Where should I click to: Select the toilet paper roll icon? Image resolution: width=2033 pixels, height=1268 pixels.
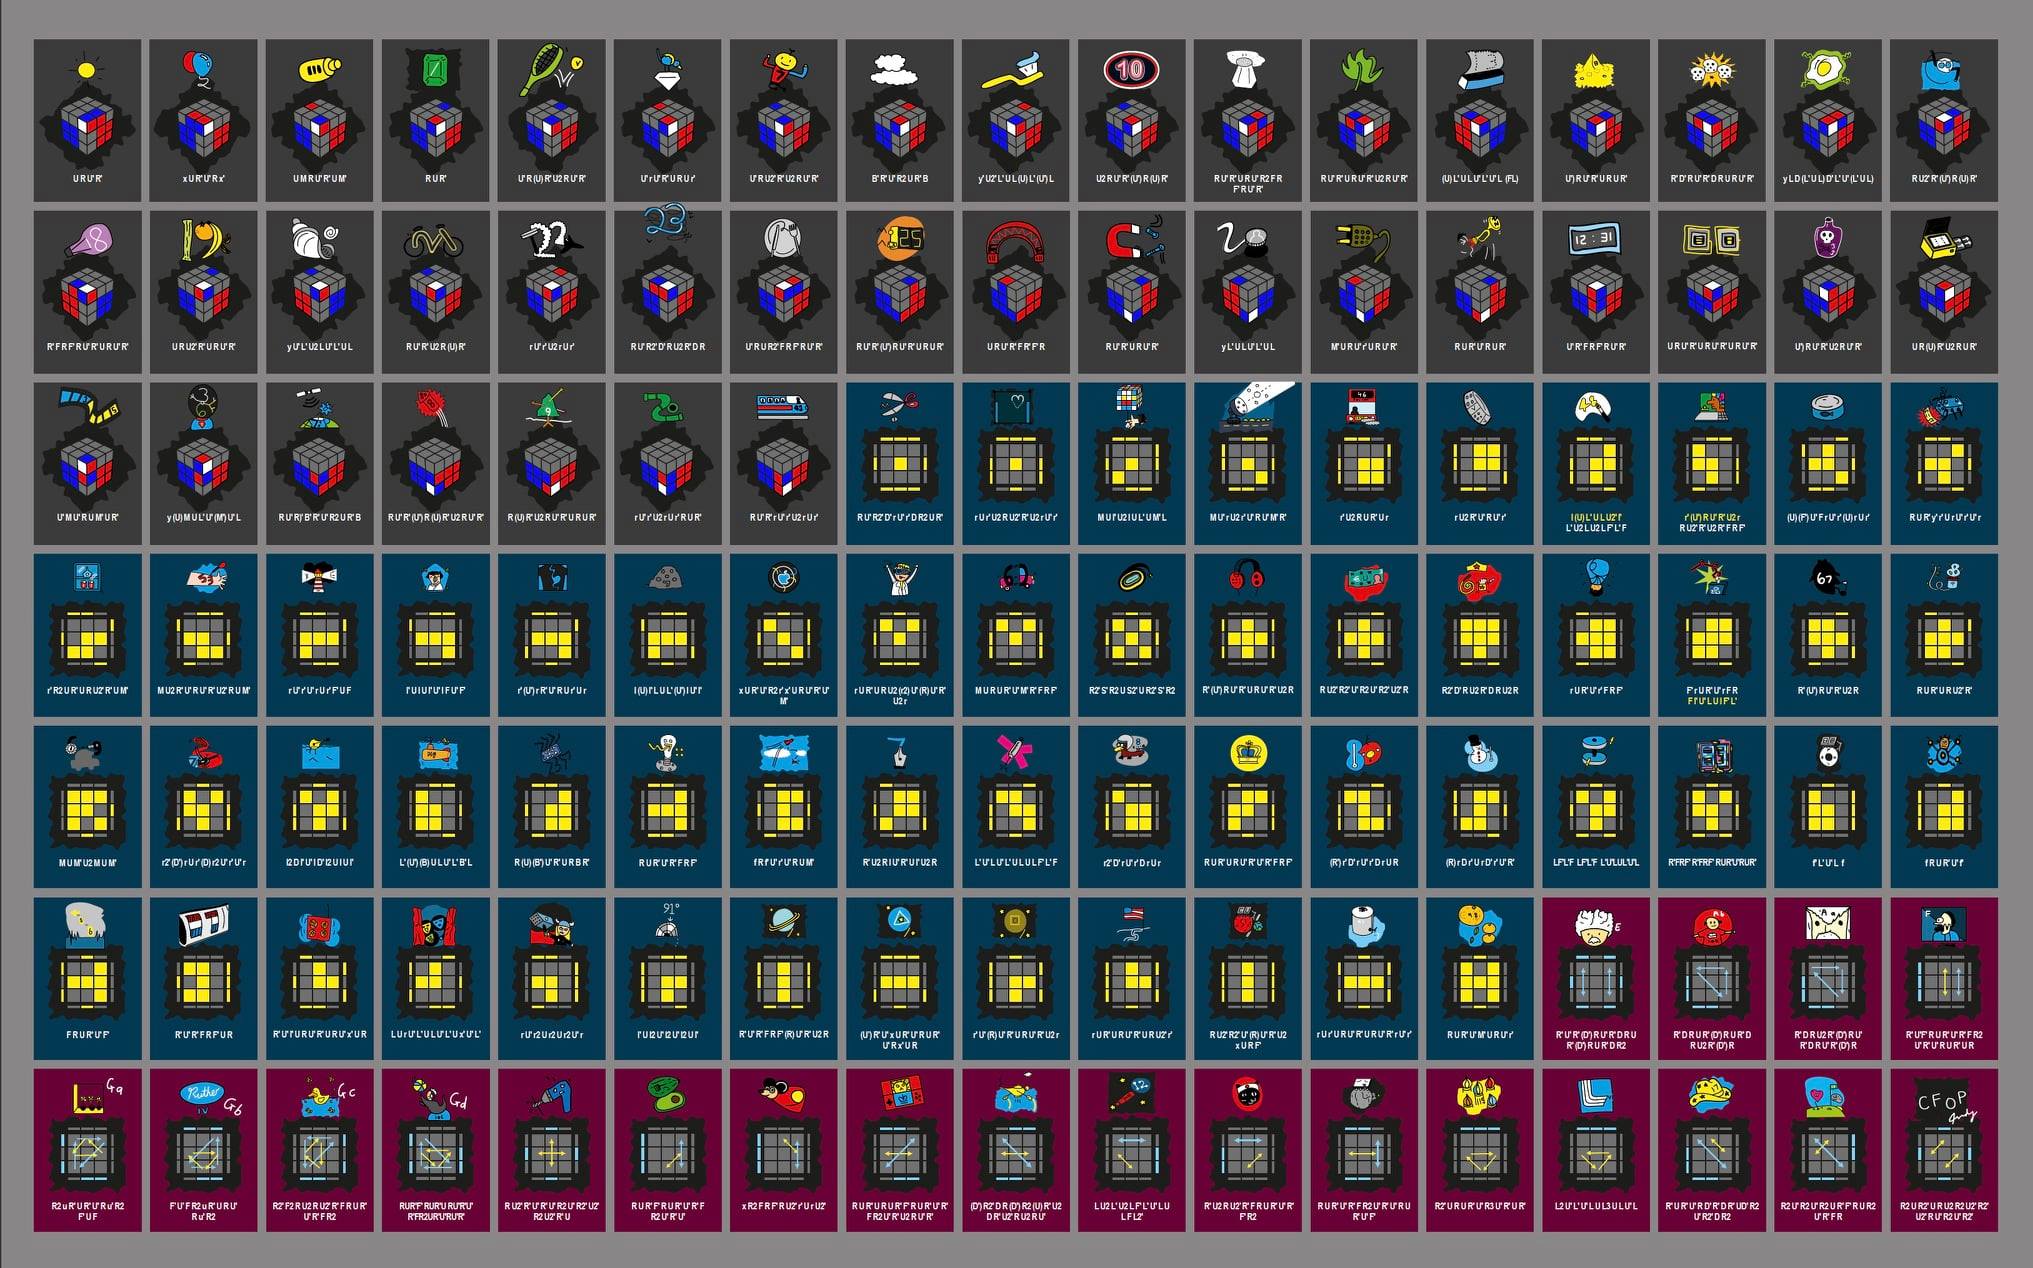click(1362, 925)
